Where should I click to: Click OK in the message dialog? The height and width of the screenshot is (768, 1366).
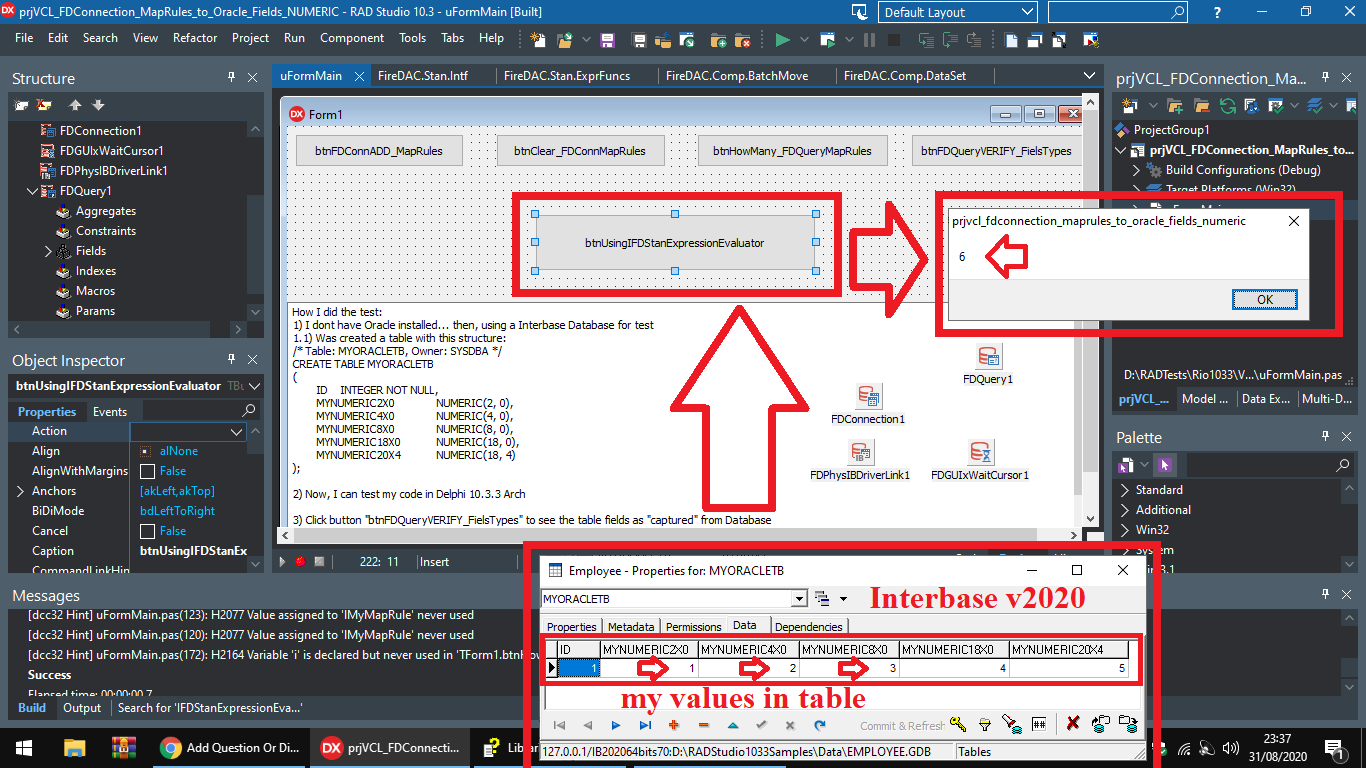[1264, 299]
